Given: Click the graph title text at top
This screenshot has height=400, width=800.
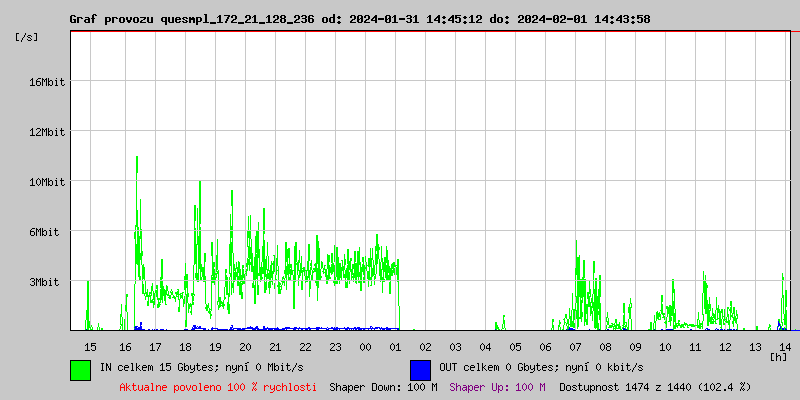Looking at the screenshot, I should [x=360, y=19].
